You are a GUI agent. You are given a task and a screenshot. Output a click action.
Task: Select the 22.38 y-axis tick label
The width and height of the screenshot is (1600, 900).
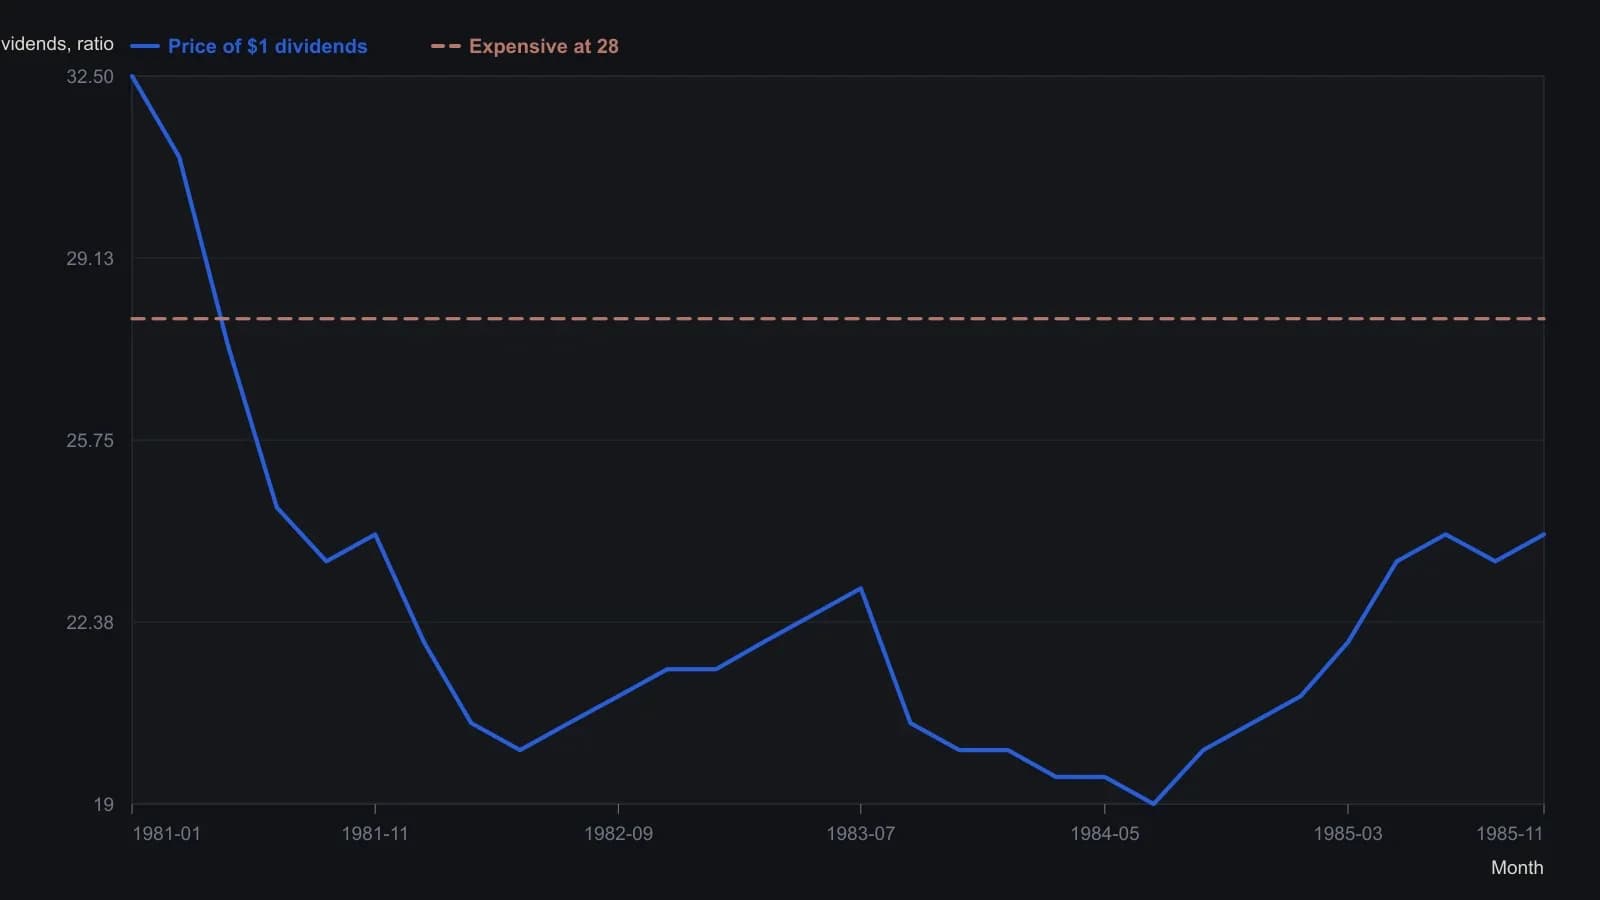point(90,622)
